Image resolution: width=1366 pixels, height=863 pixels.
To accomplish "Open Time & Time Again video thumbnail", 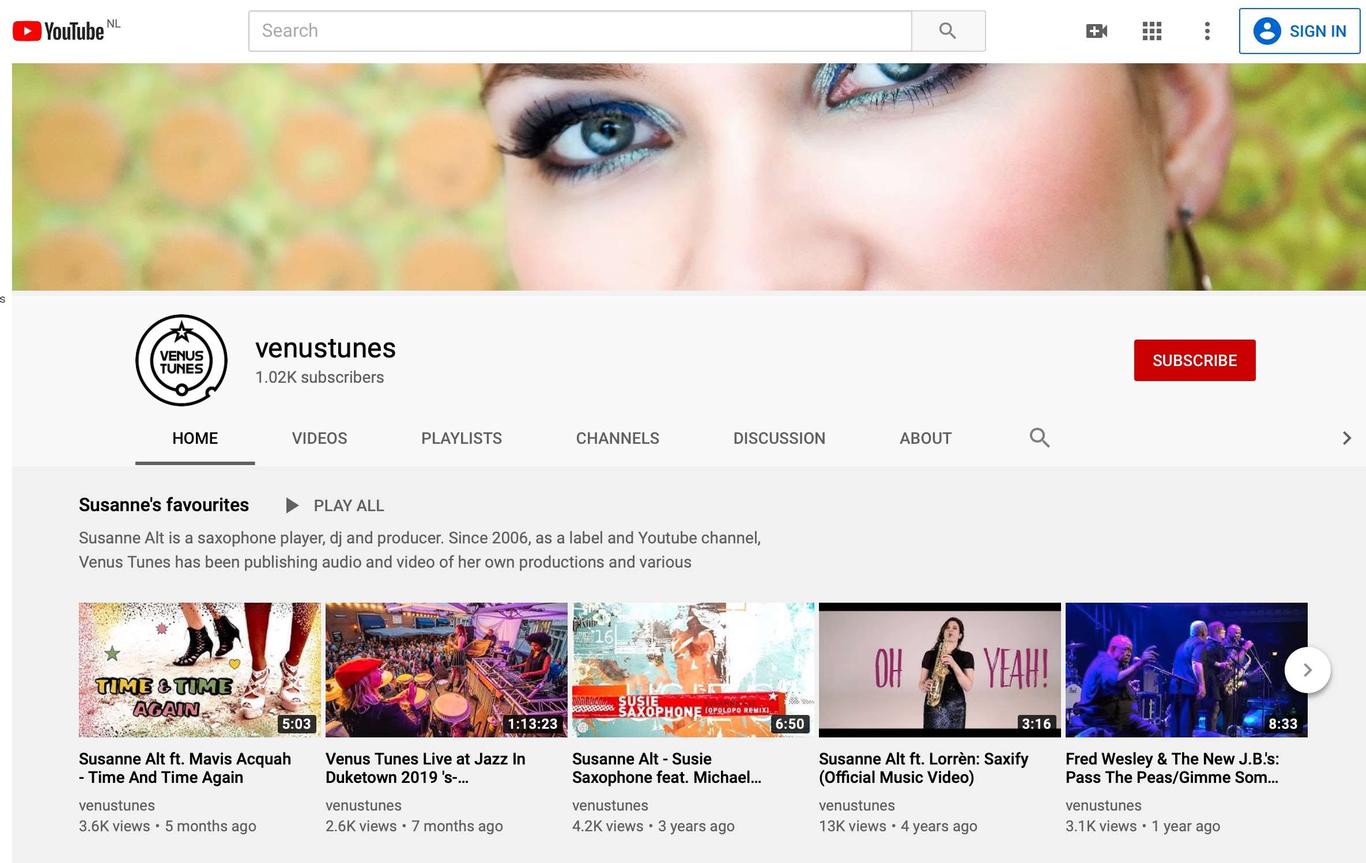I will pyautogui.click(x=200, y=670).
